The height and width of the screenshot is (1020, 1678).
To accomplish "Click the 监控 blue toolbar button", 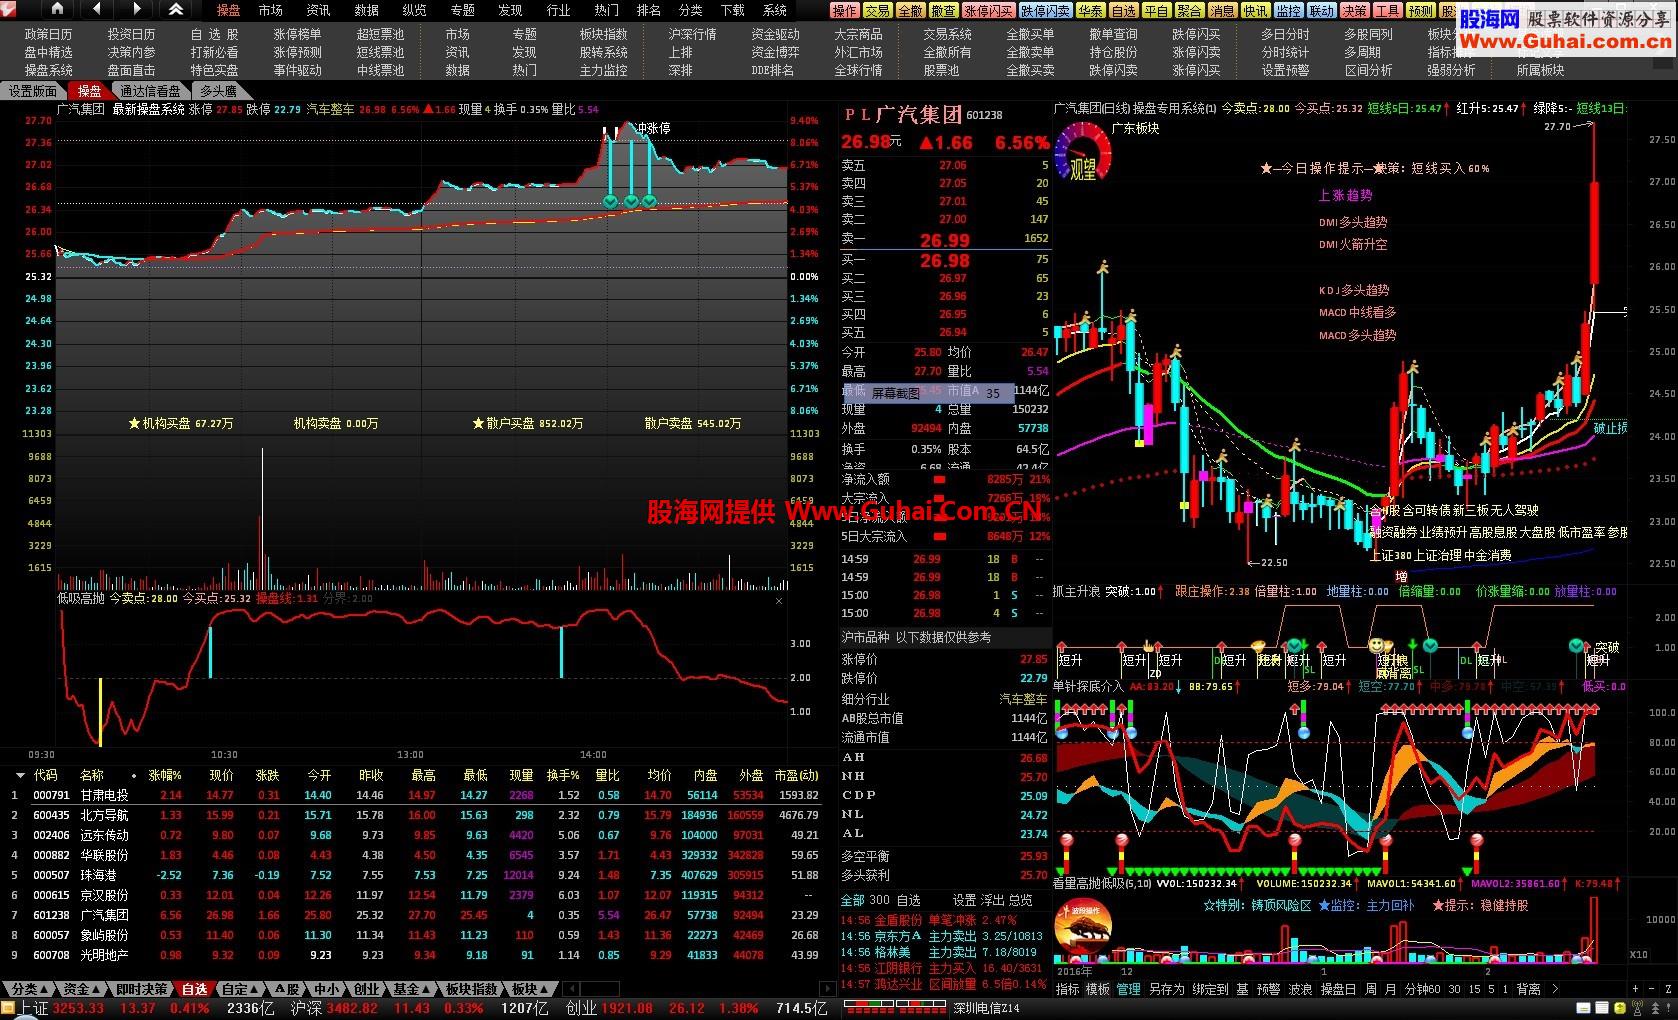I will tap(1288, 10).
